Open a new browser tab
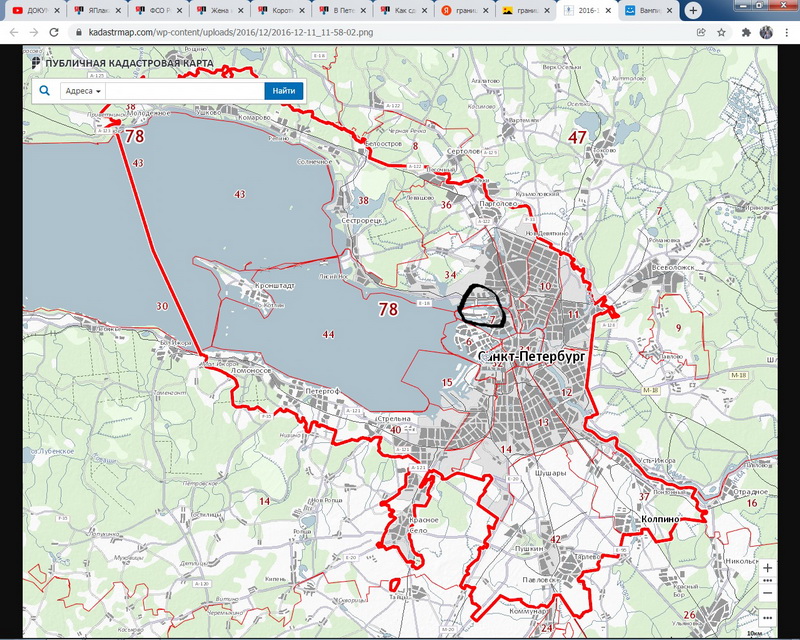The height and width of the screenshot is (640, 800). click(x=693, y=10)
